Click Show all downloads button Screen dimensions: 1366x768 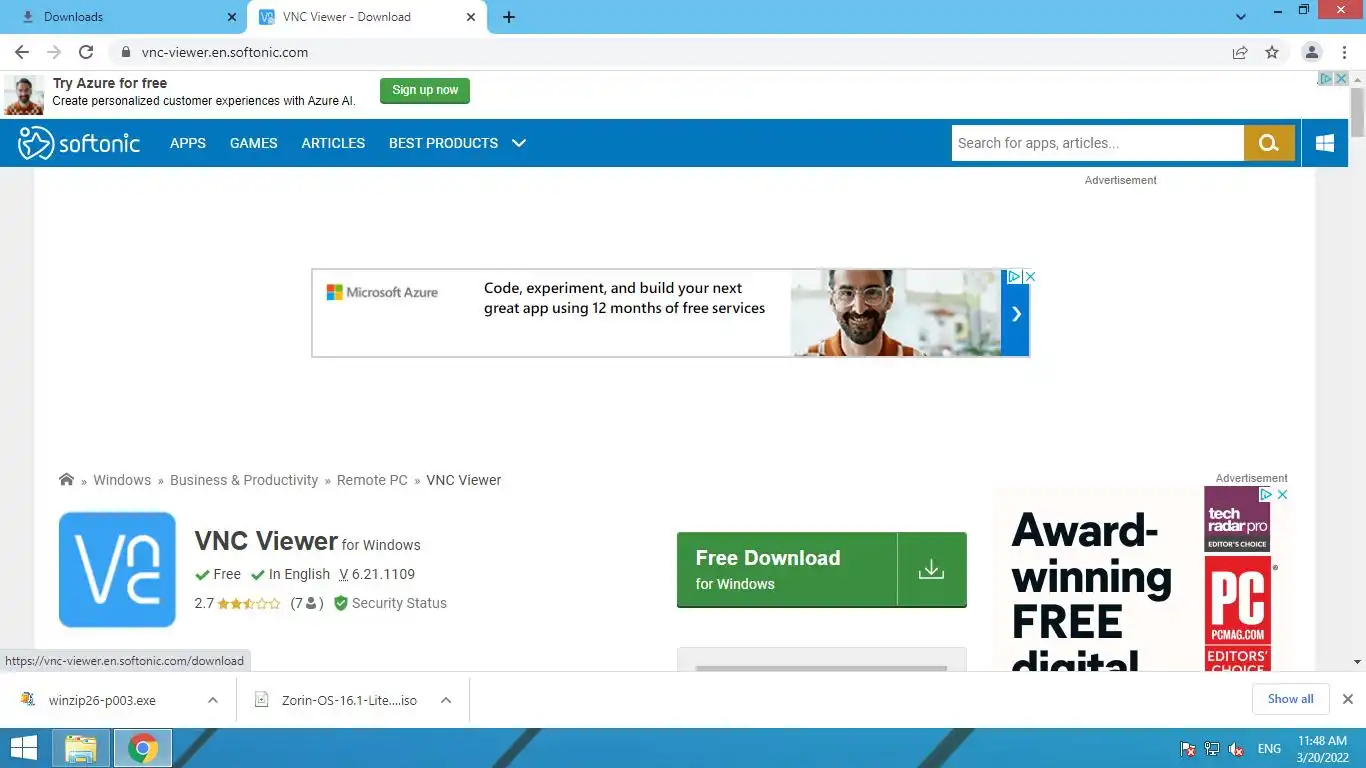click(x=1291, y=699)
